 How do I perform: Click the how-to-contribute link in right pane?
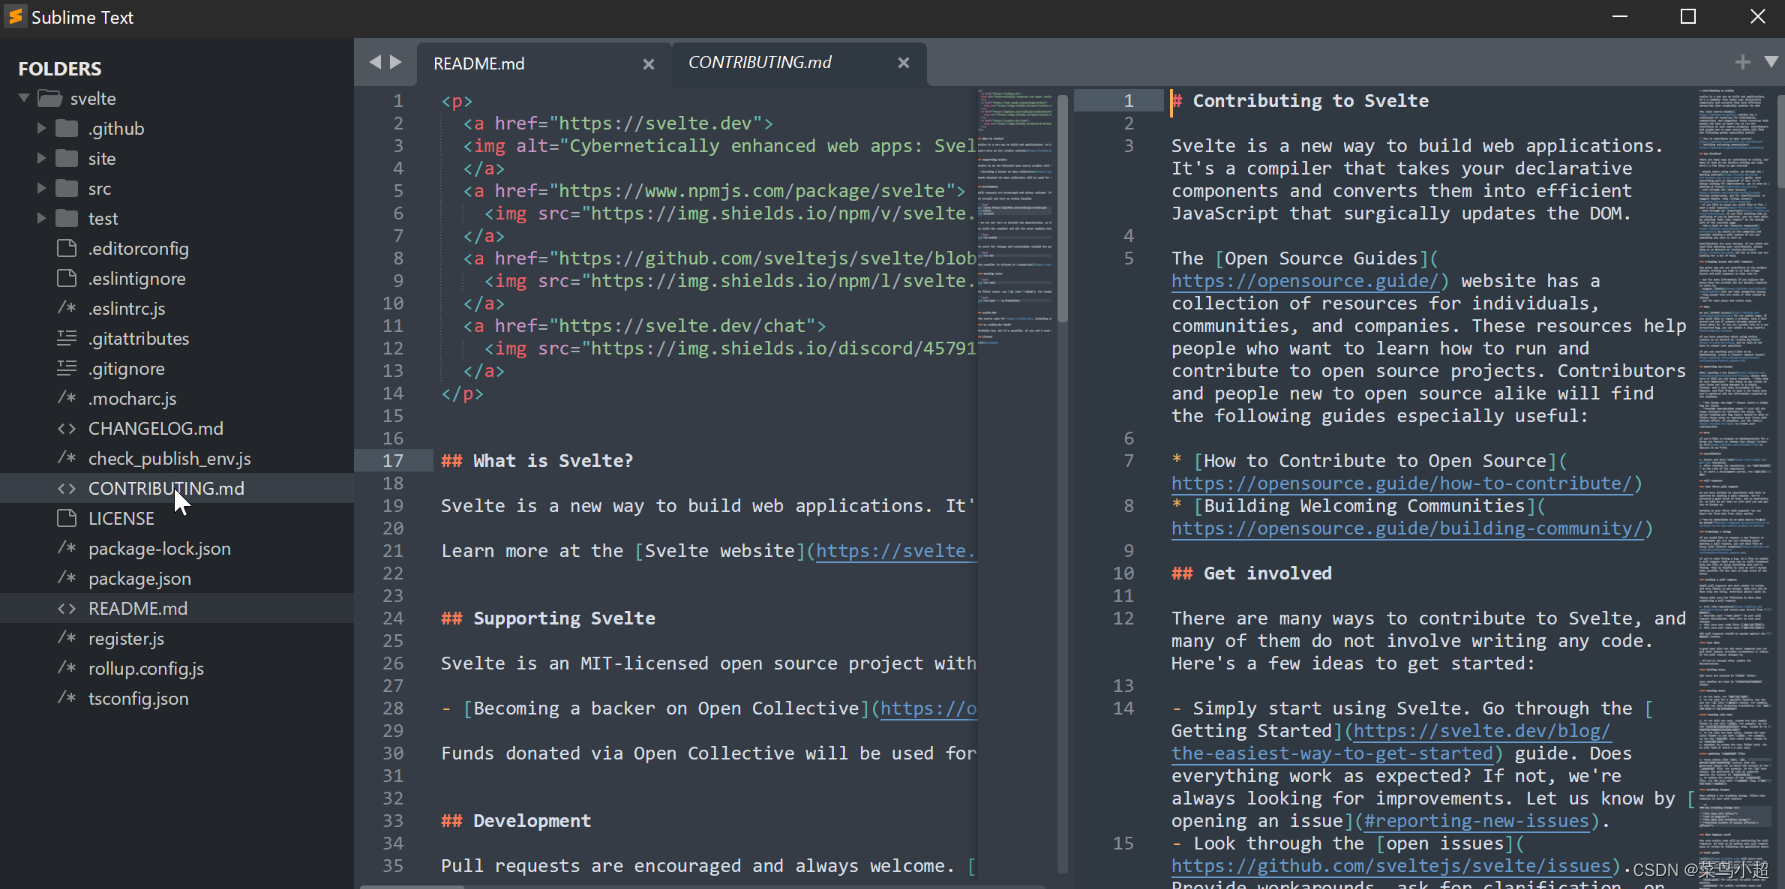(1403, 483)
